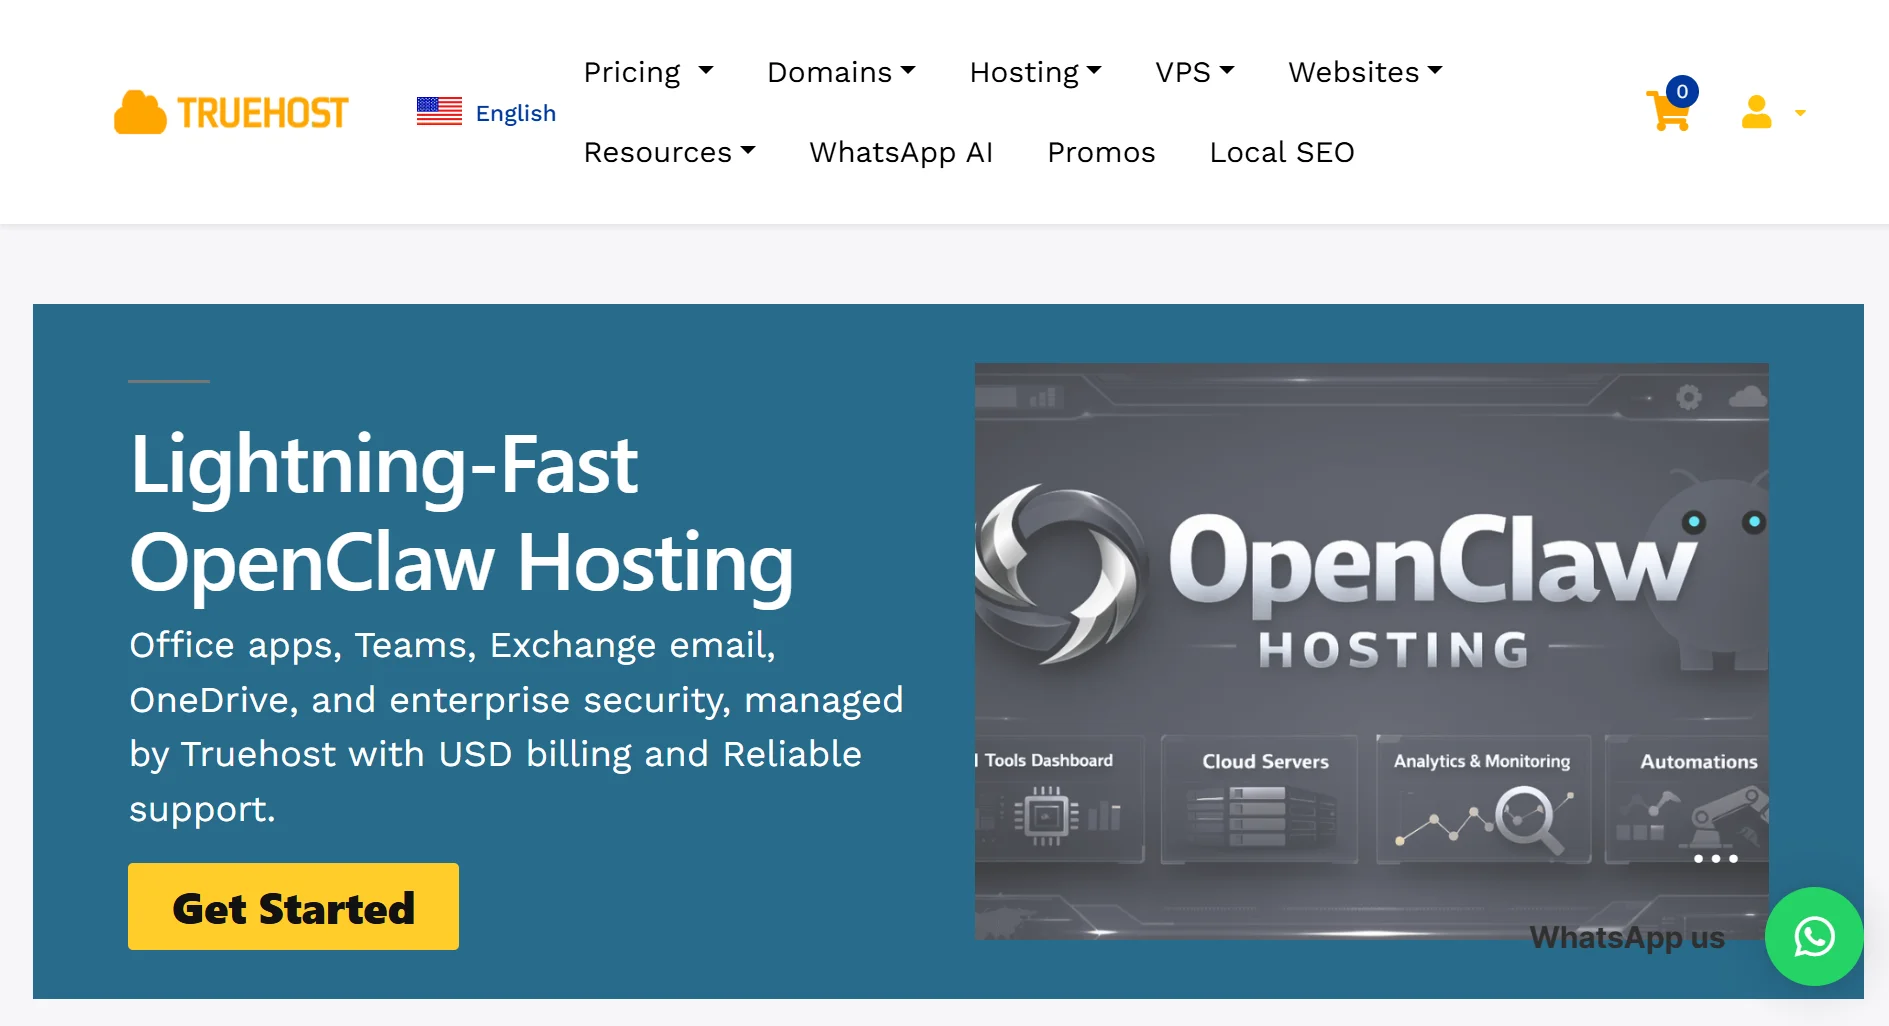Image resolution: width=1889 pixels, height=1026 pixels.
Task: Expand the VPS dropdown menu
Action: [1195, 72]
